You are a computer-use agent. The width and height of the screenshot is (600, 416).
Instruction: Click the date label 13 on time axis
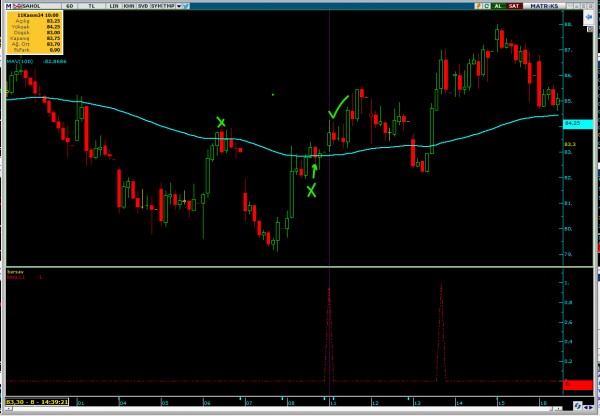tap(417, 403)
